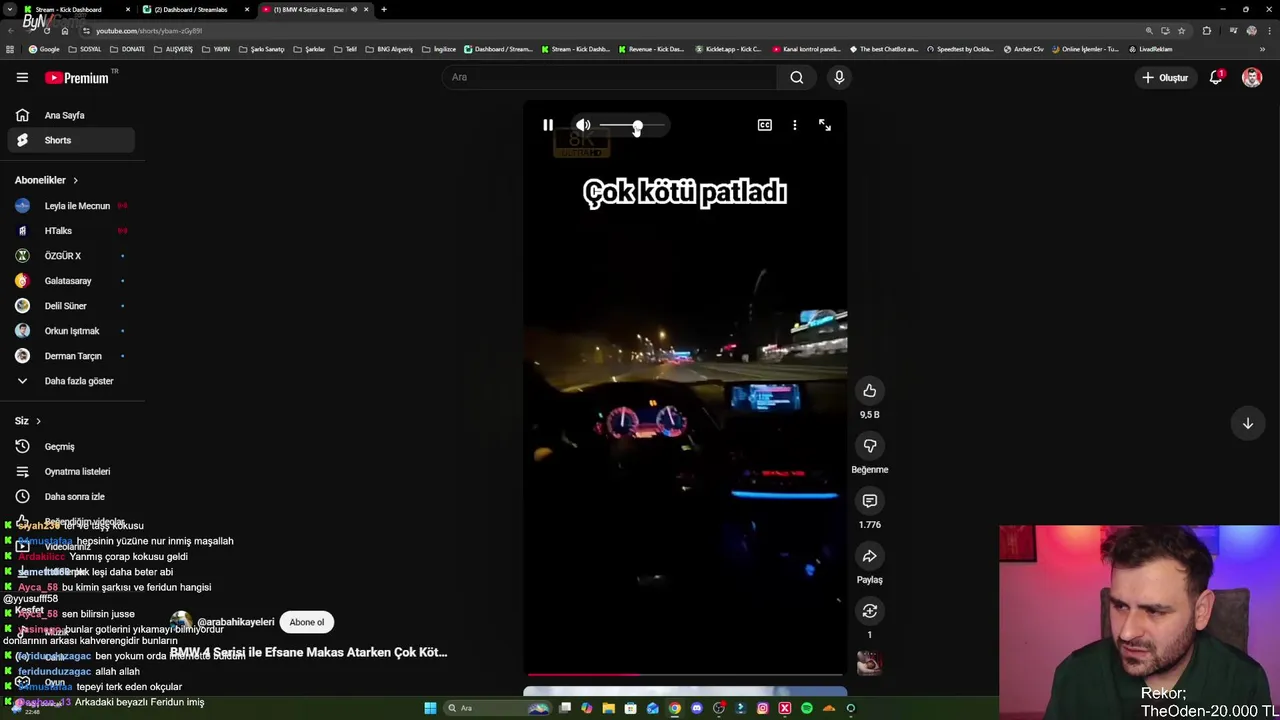Open the tab search dropdown arrow
The width and height of the screenshot is (1280, 720).
[9, 9]
